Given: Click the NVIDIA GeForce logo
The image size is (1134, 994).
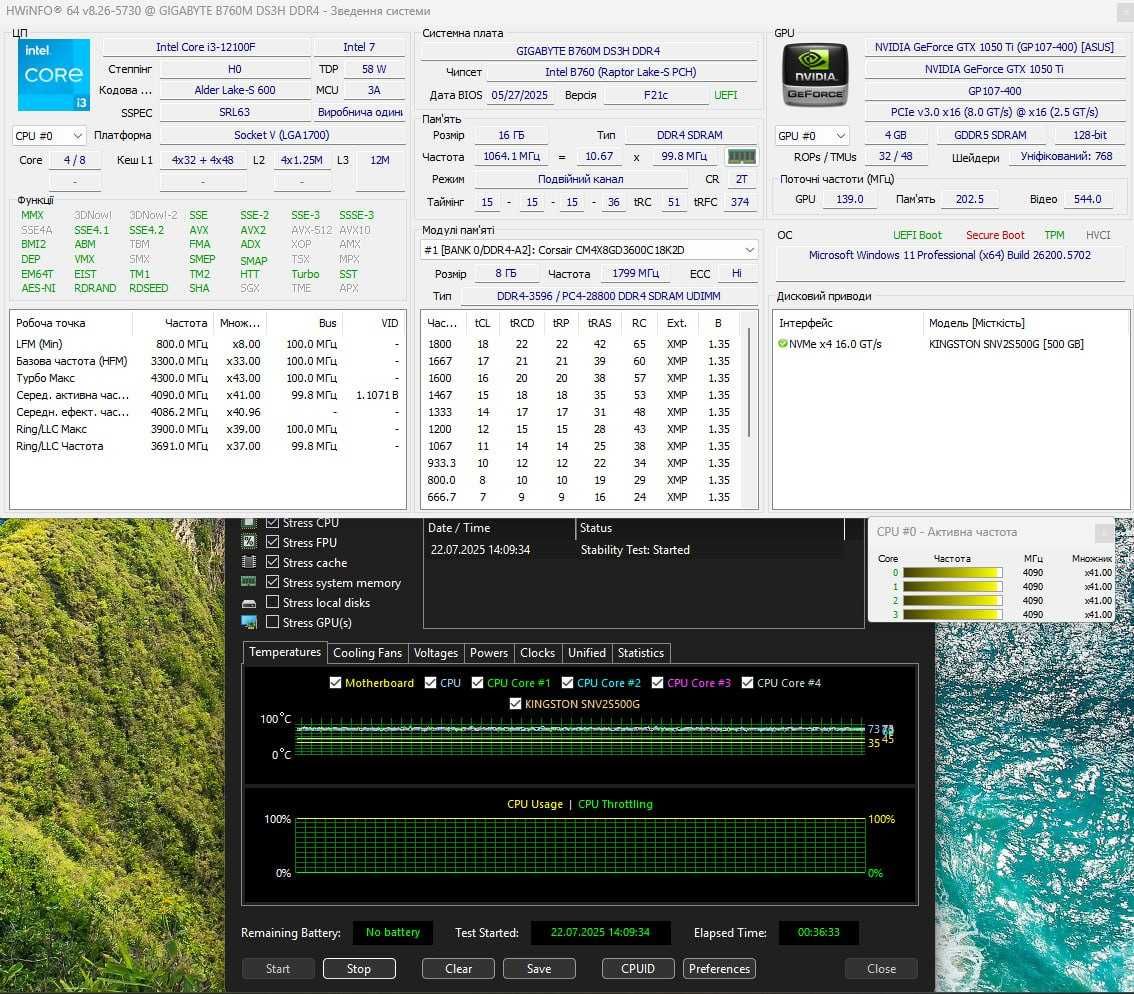Looking at the screenshot, I should 815,75.
